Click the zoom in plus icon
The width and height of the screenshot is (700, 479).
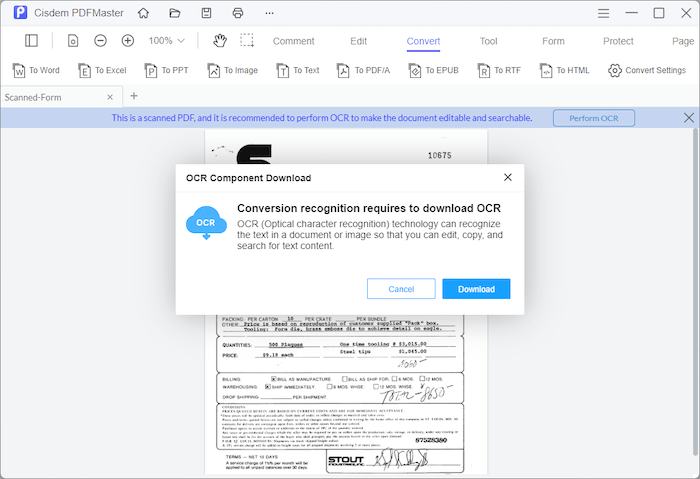coord(128,41)
